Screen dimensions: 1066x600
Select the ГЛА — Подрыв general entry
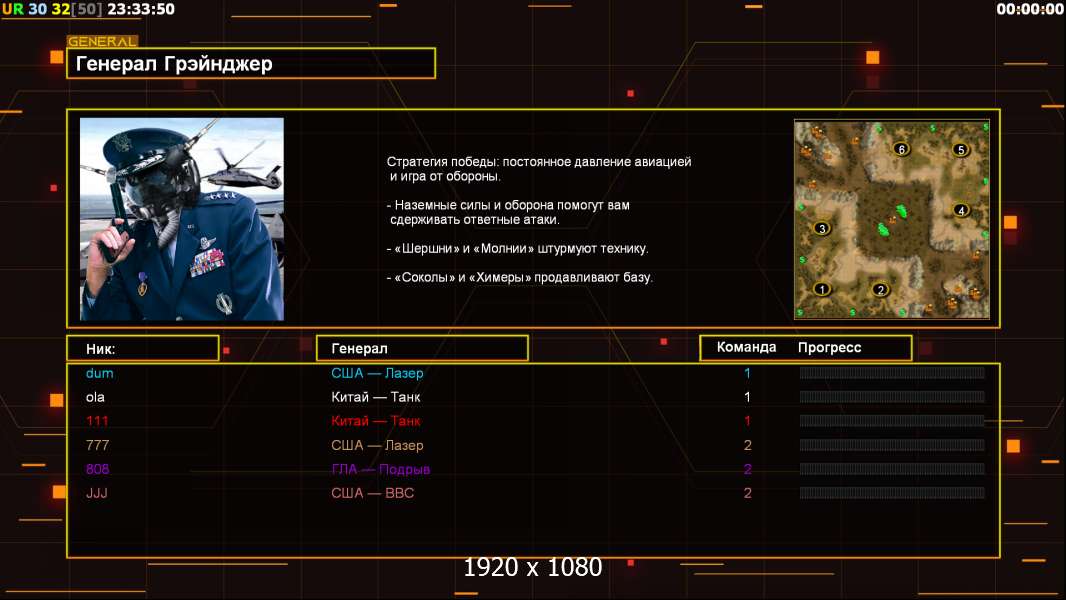pyautogui.click(x=380, y=469)
